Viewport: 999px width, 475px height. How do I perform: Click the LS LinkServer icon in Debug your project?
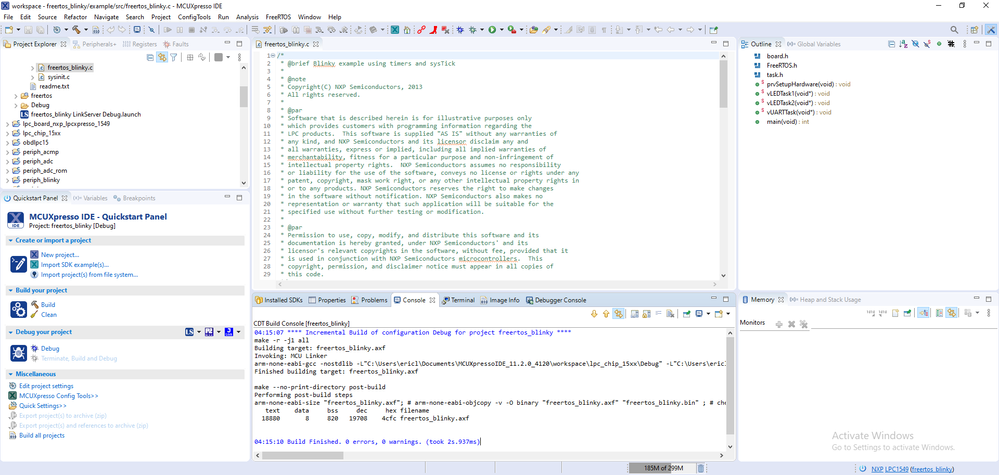click(x=189, y=332)
